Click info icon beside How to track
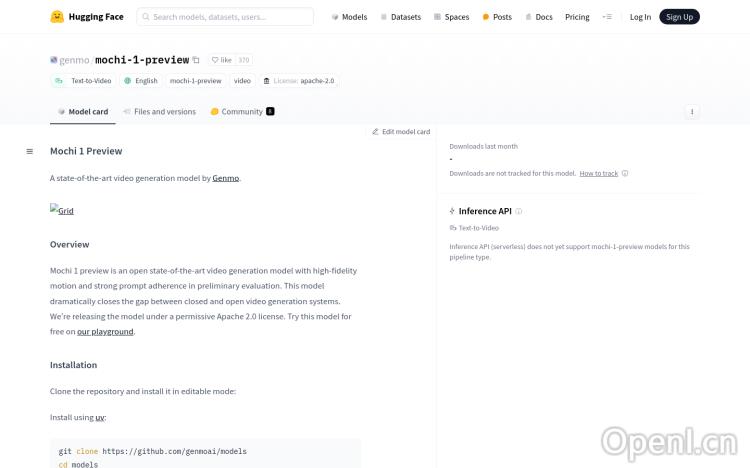The image size is (750, 468). coord(625,173)
